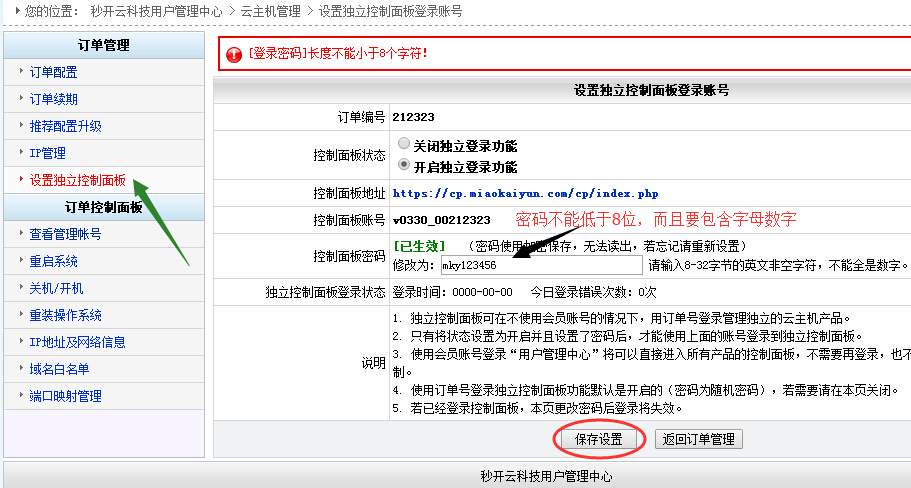Viewport: 911px width, 488px height.
Task: Open 端口映射管理 sidebar item
Action: (x=65, y=396)
